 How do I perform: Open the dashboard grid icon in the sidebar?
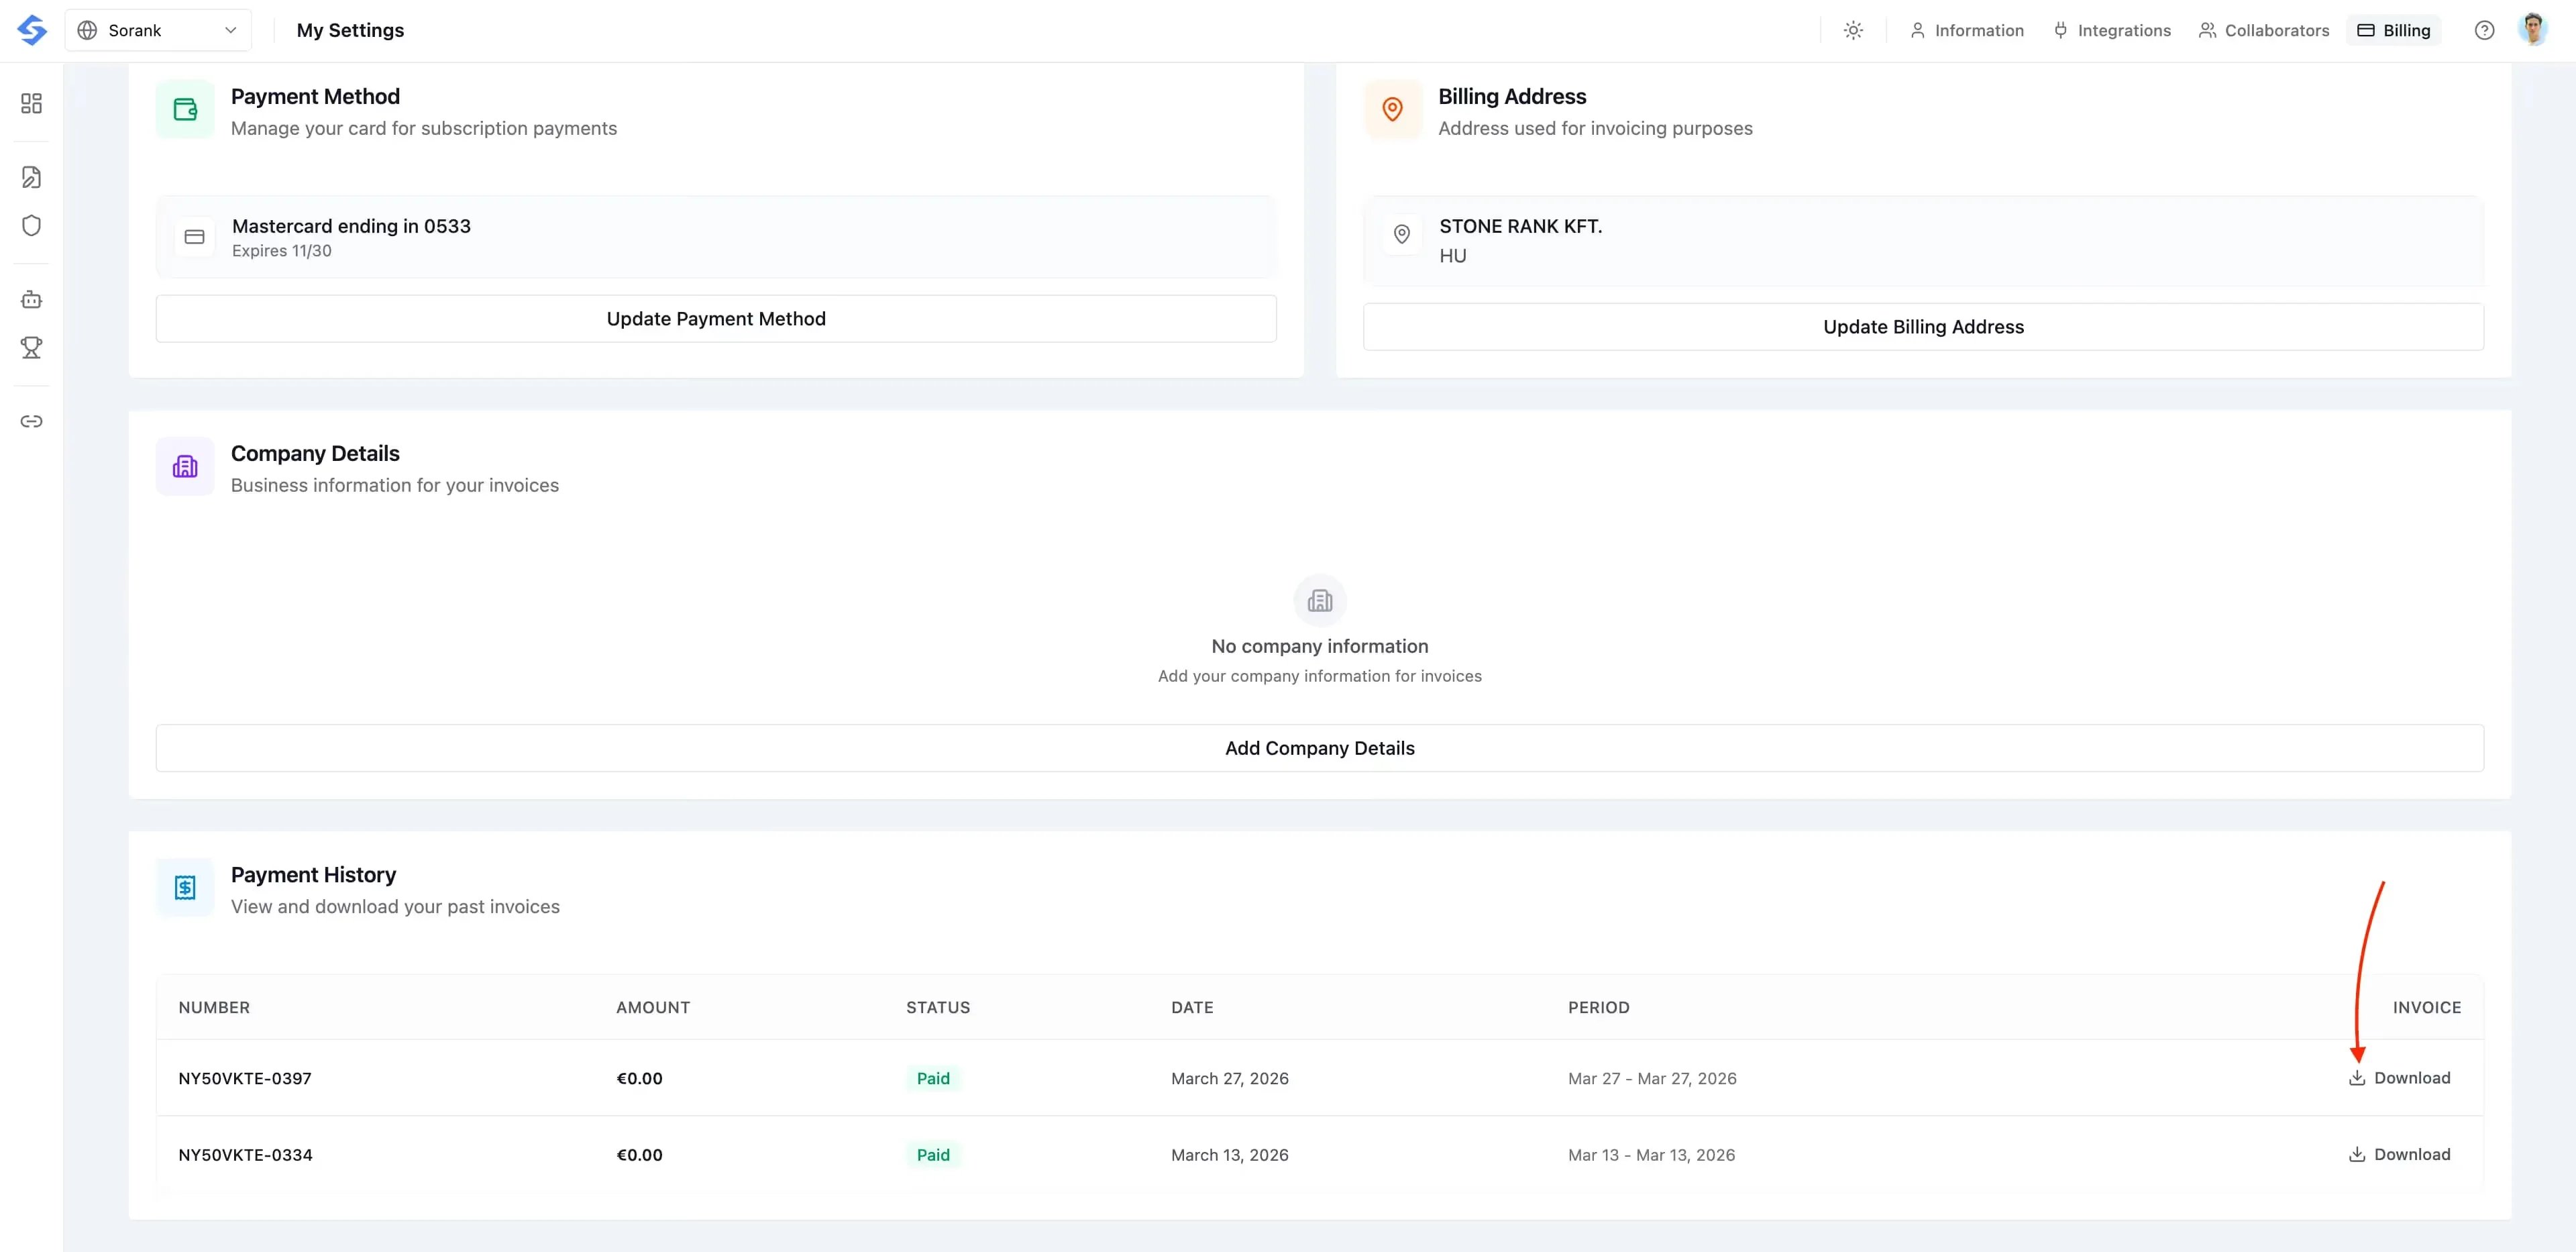coord(31,103)
